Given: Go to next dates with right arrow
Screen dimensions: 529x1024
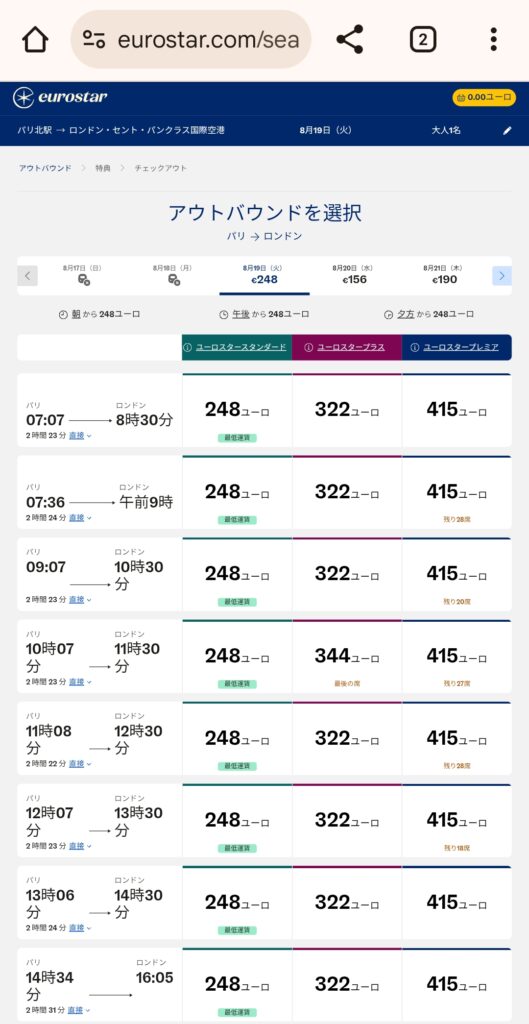Looking at the screenshot, I should pyautogui.click(x=502, y=276).
